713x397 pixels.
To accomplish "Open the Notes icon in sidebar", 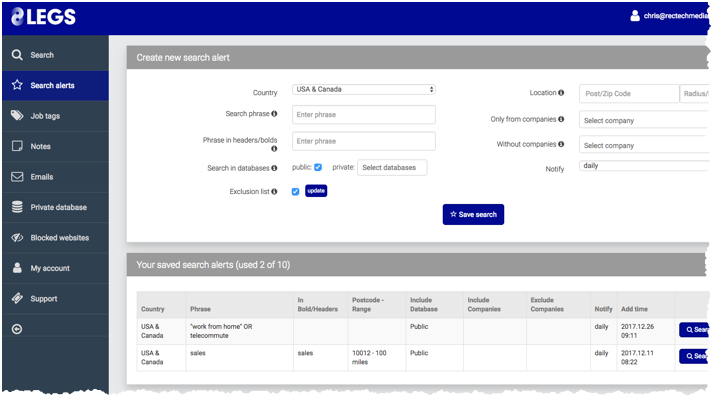I will (17, 146).
